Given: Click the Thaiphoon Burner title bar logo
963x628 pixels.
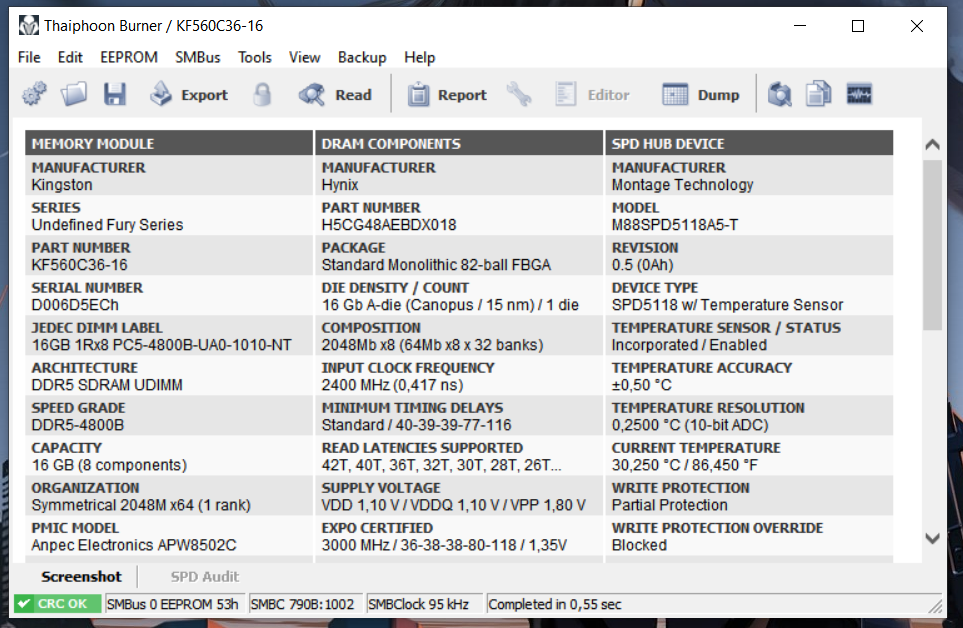Looking at the screenshot, I should click(28, 26).
